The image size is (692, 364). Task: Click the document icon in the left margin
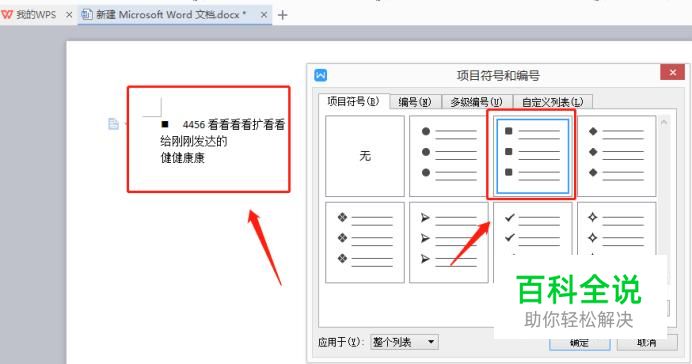[113, 124]
